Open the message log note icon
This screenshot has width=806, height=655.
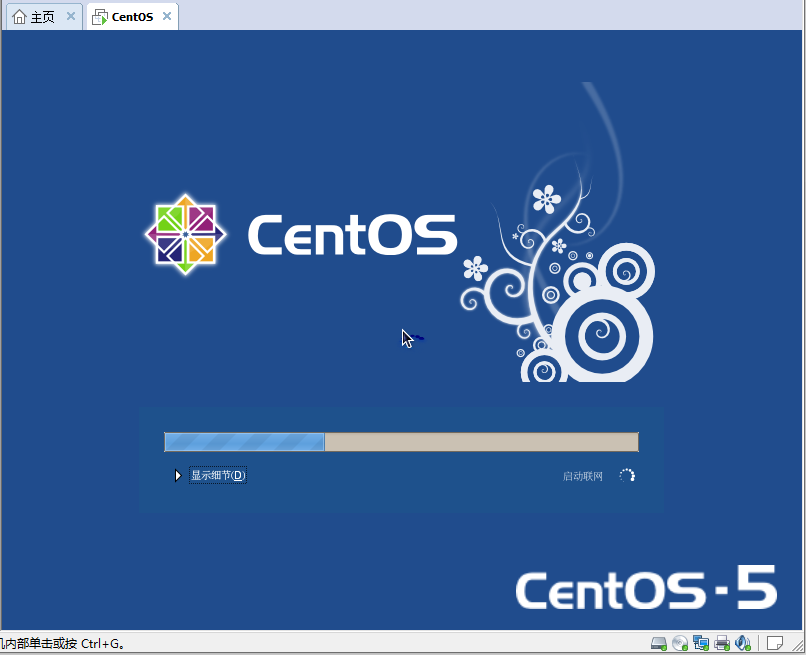[x=775, y=643]
